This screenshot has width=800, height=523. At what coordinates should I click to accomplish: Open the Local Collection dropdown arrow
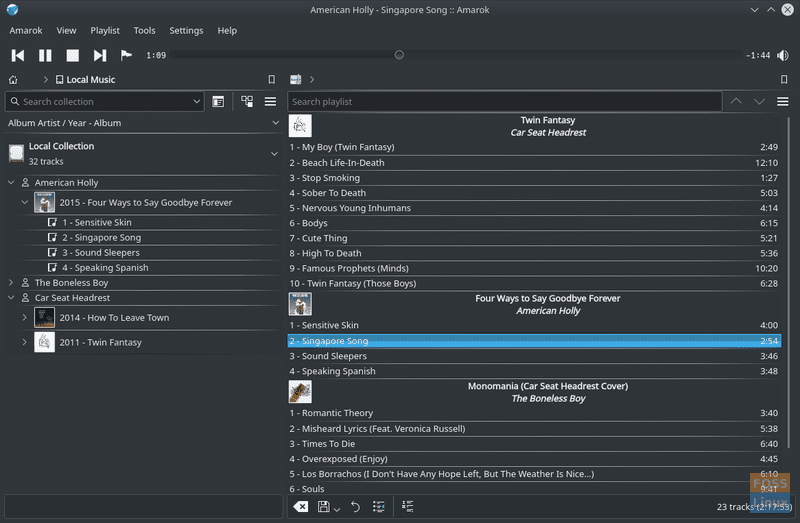click(x=274, y=154)
